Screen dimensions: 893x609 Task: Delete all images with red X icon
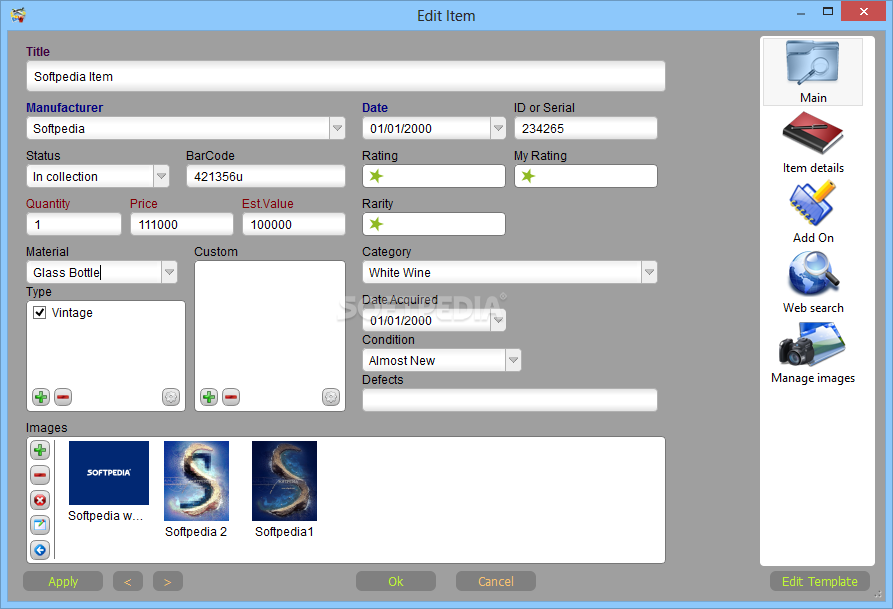pos(40,500)
